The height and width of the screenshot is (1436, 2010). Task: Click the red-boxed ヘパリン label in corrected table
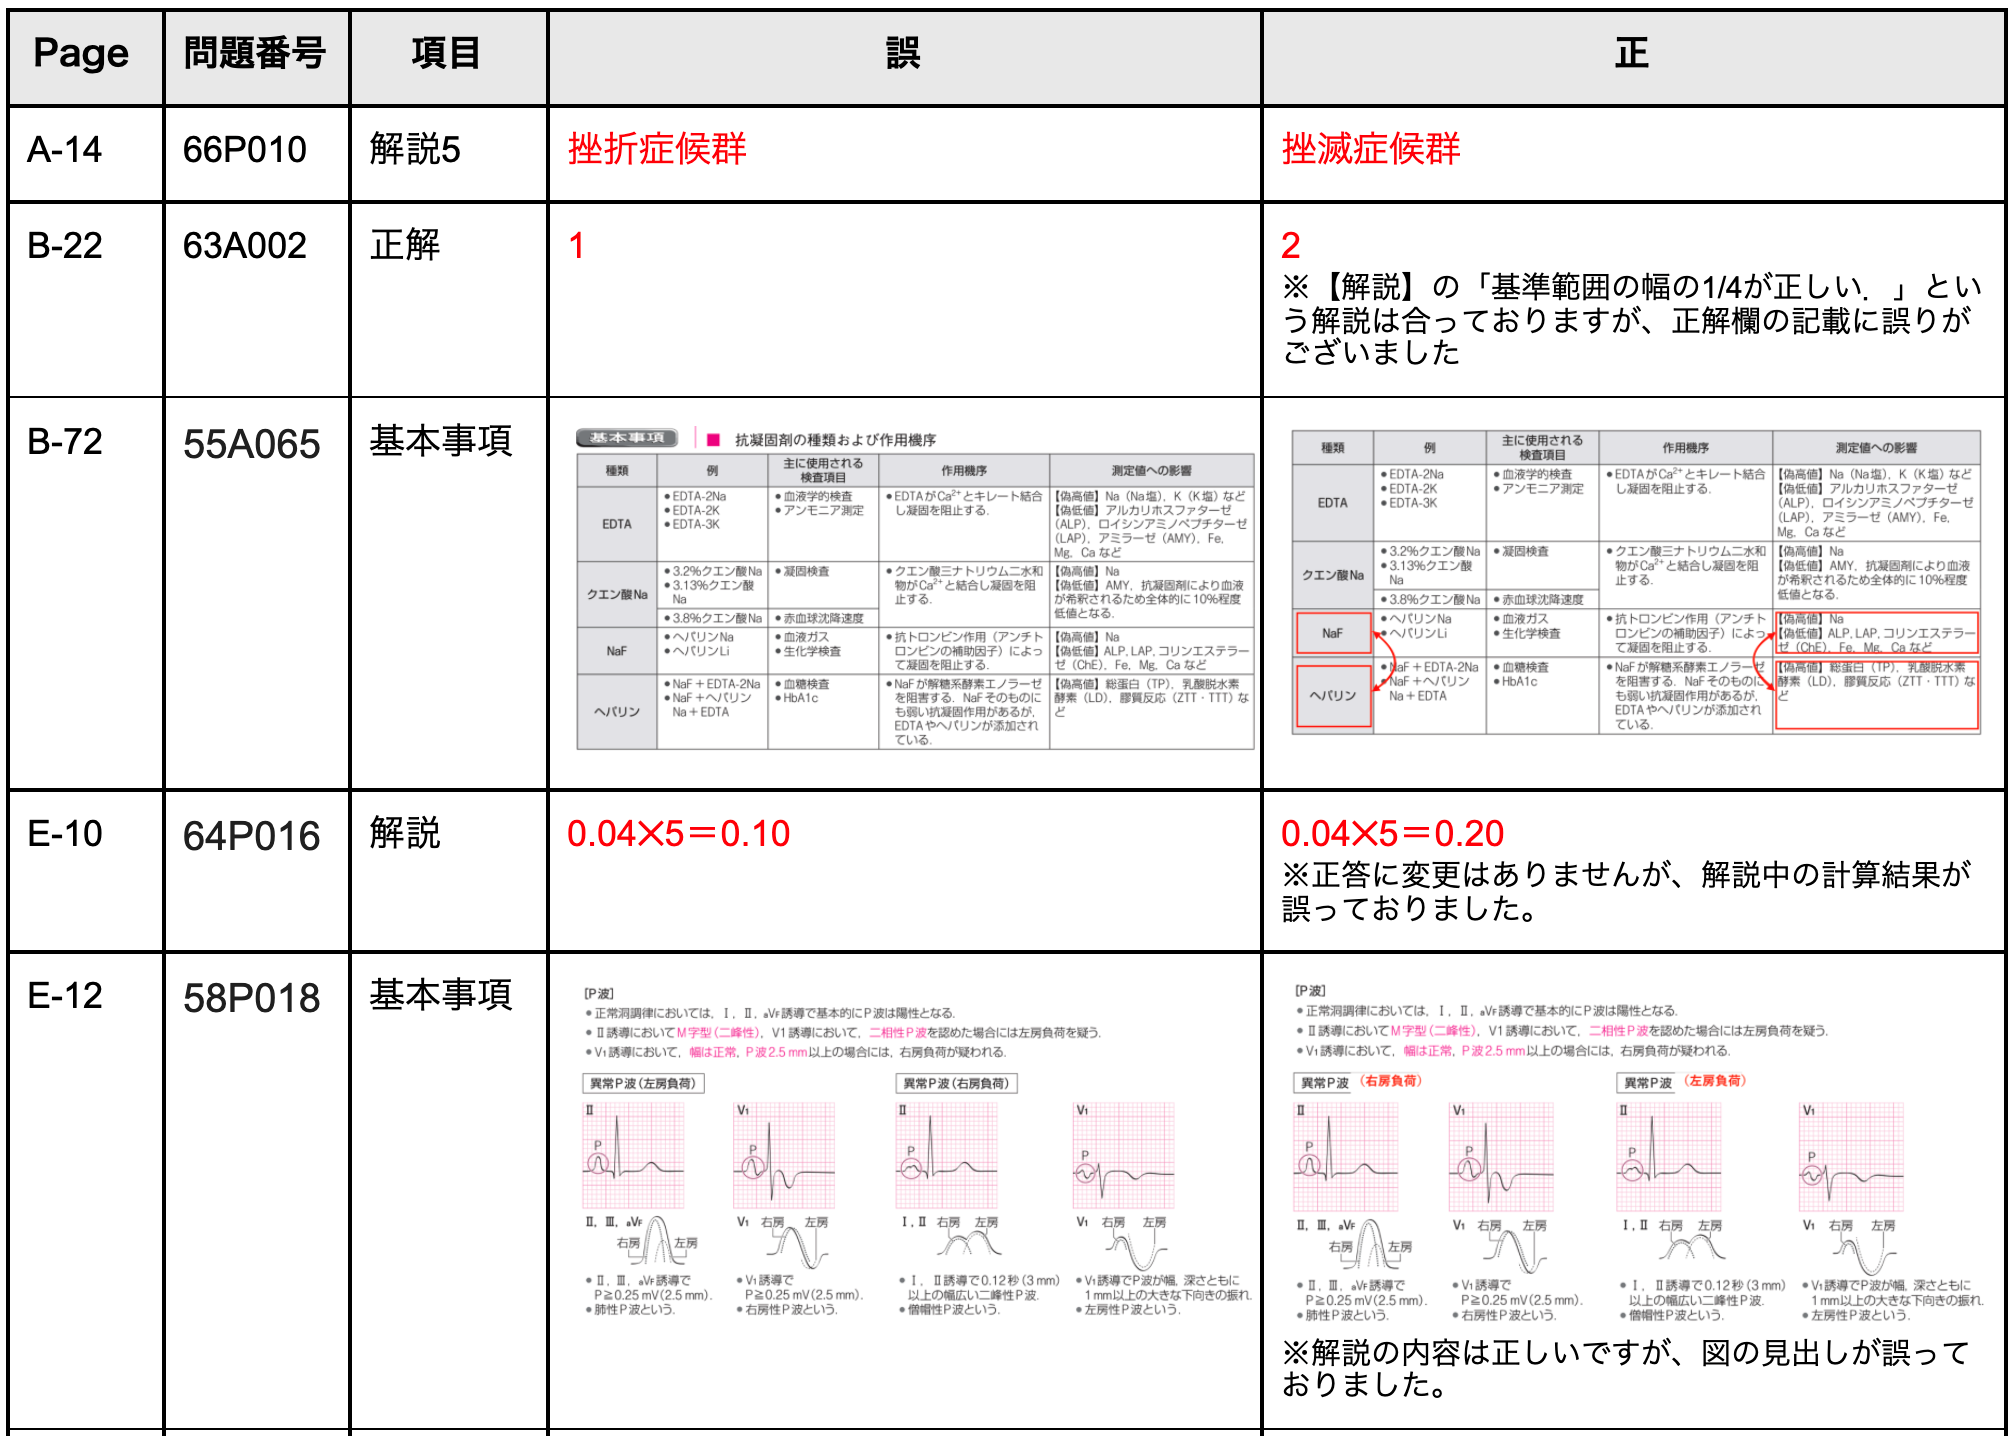[x=1333, y=695]
